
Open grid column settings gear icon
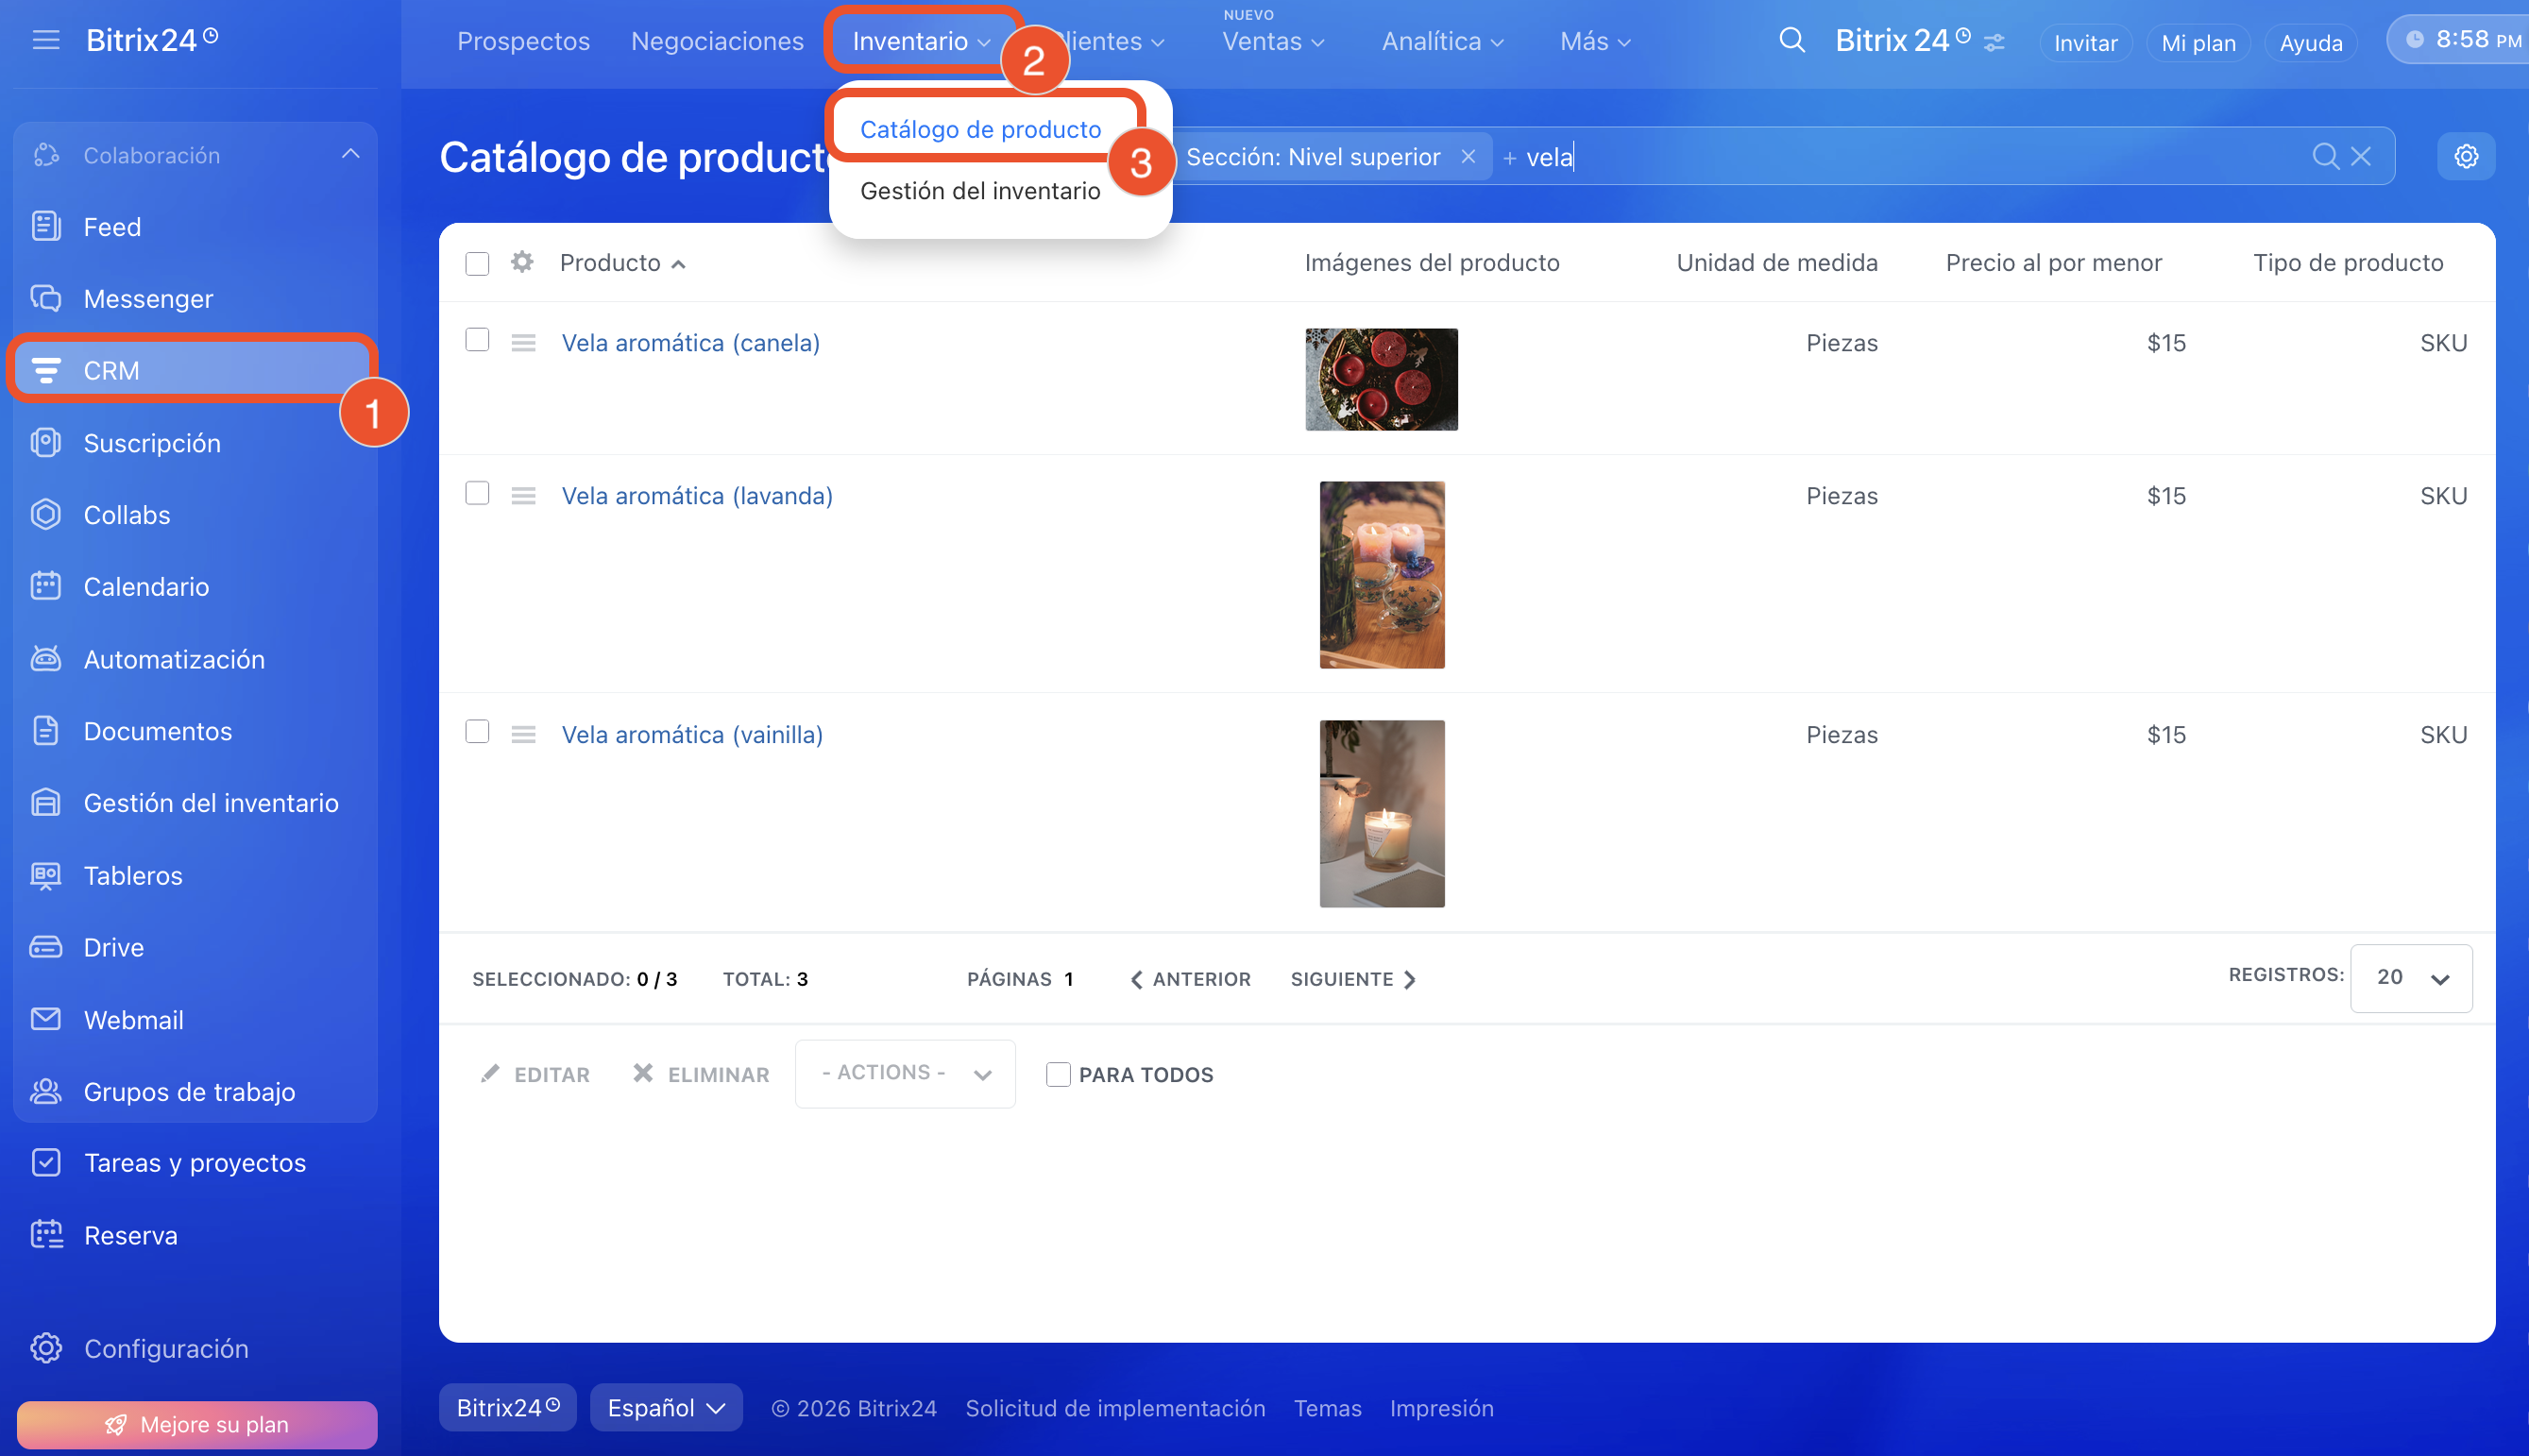pyautogui.click(x=522, y=262)
